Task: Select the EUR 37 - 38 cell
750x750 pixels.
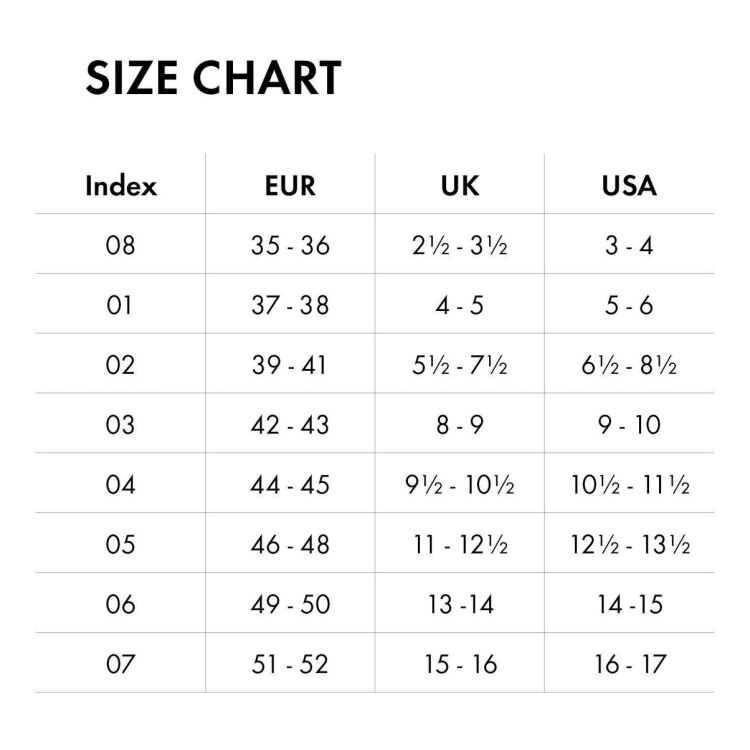Action: [290, 305]
